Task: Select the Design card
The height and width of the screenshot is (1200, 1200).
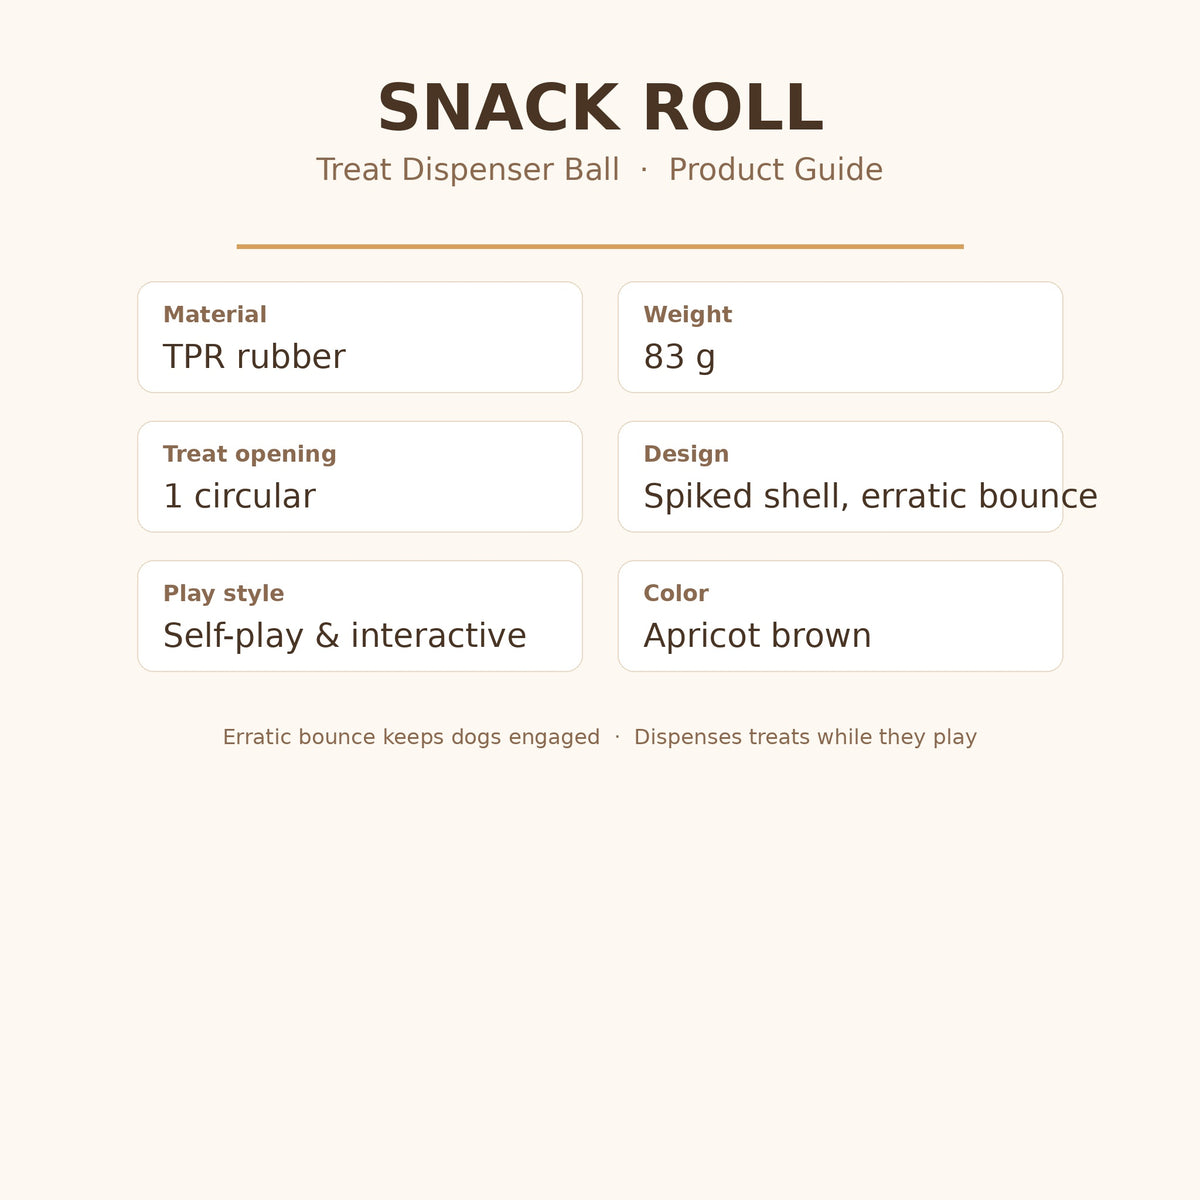Action: [840, 476]
